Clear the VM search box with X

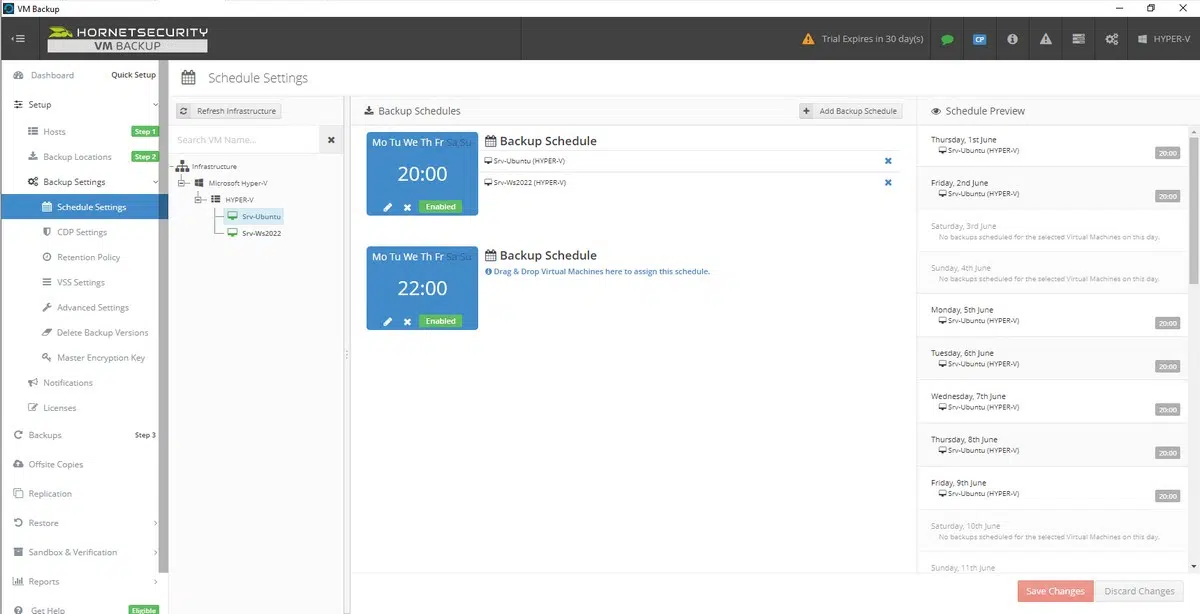331,140
